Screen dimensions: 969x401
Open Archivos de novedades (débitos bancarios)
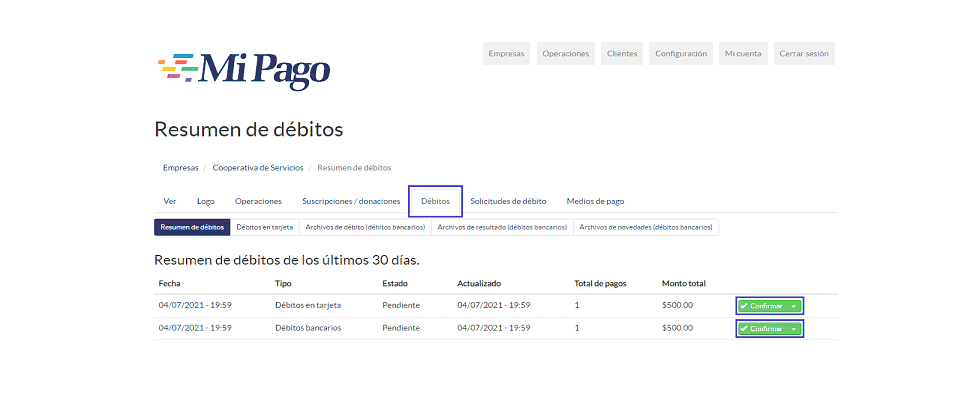coord(646,227)
